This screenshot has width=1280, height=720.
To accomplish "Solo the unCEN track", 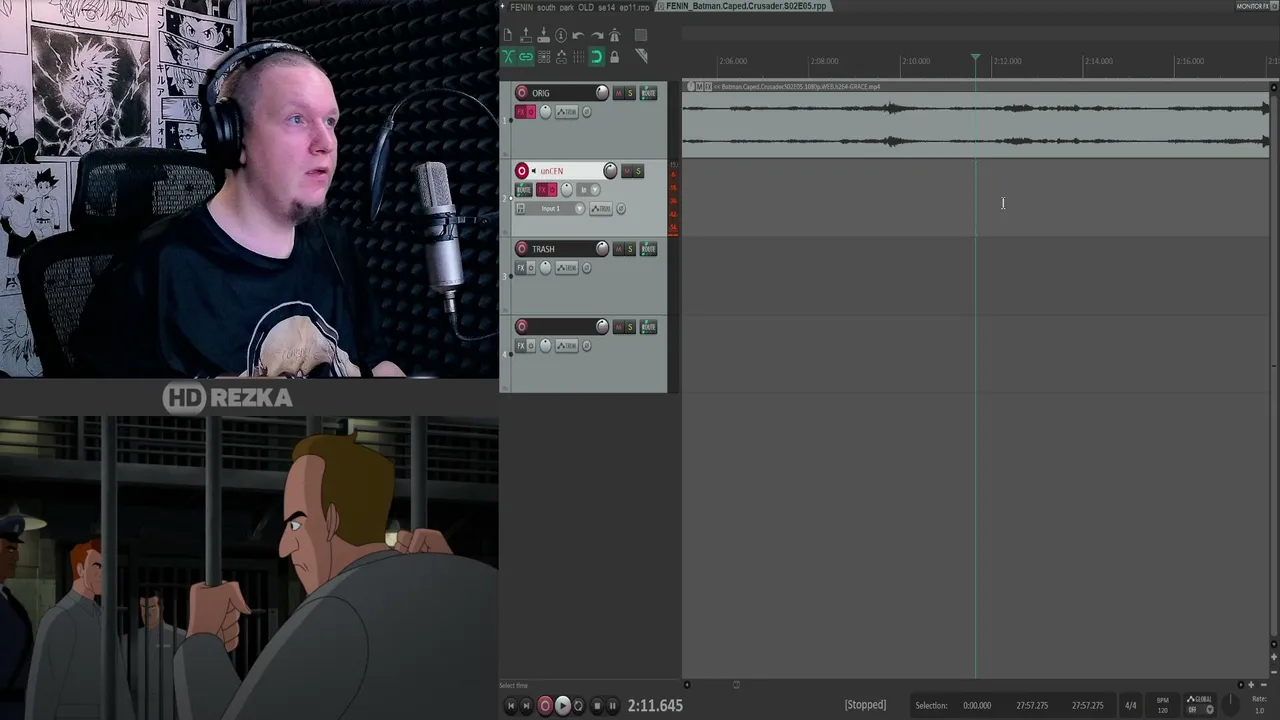I will click(638, 171).
